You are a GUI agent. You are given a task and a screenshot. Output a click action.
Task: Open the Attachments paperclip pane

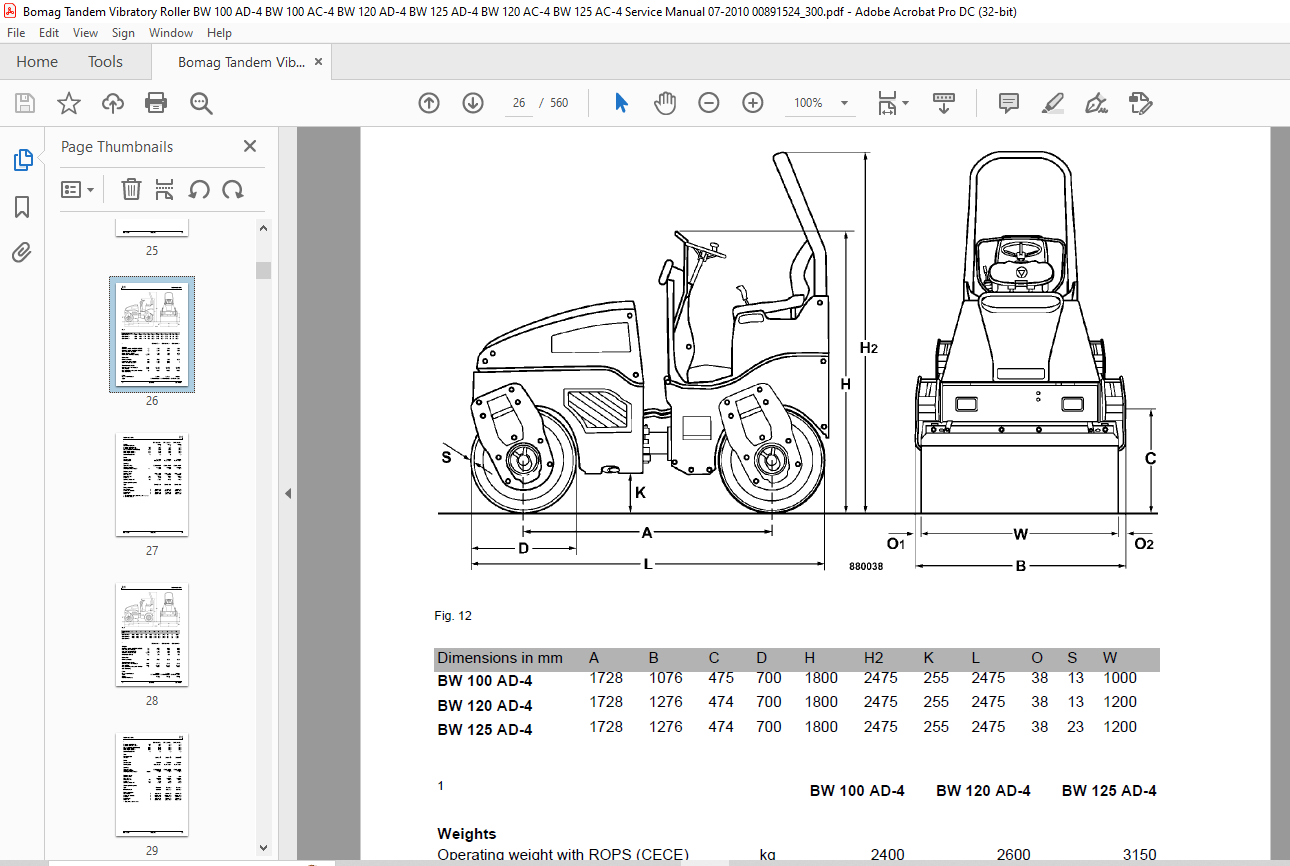tap(22, 253)
